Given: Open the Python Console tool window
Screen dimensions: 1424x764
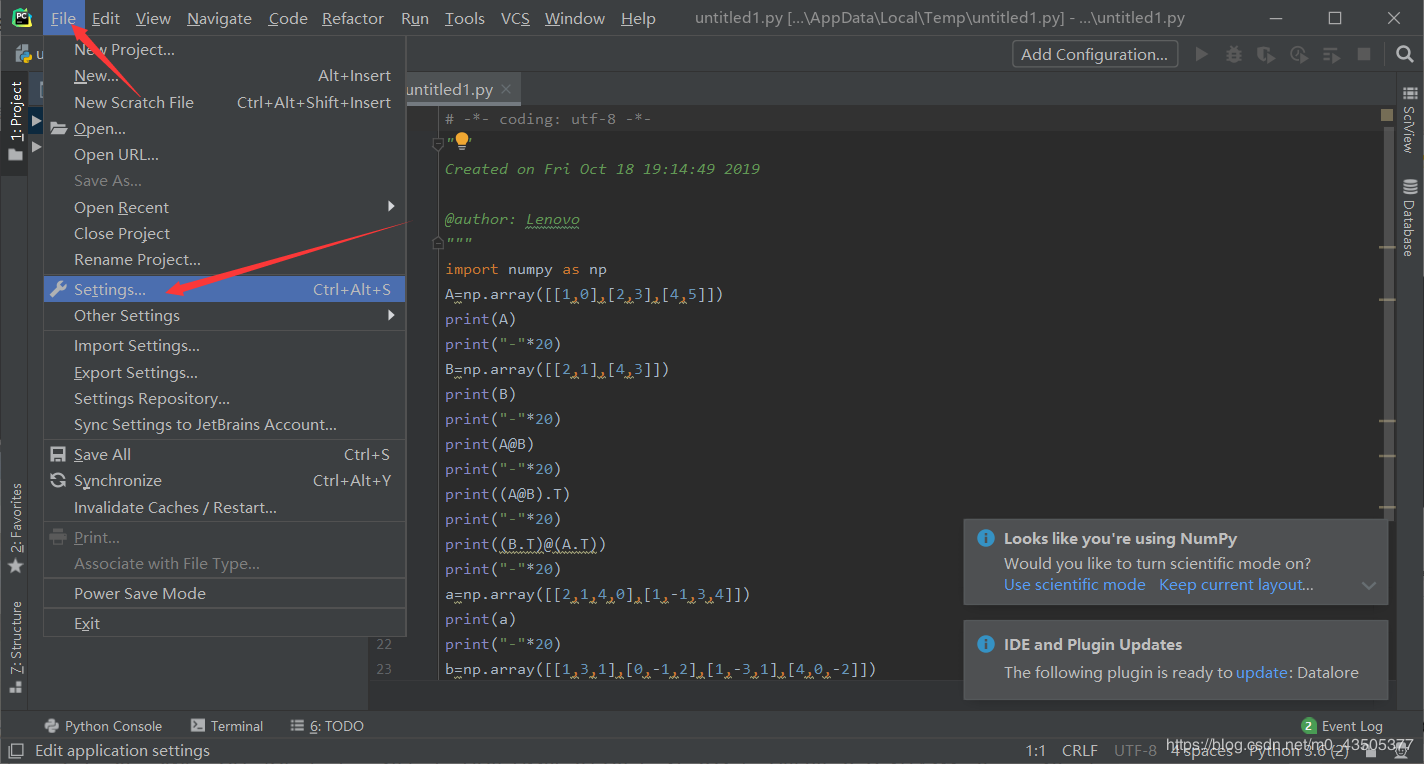Looking at the screenshot, I should click(x=104, y=725).
